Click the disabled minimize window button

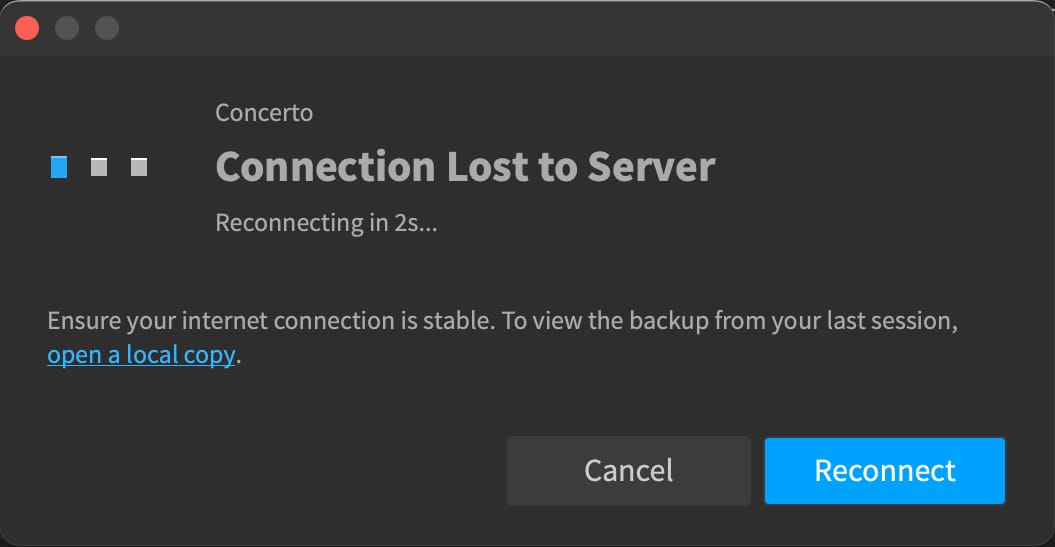click(x=67, y=28)
